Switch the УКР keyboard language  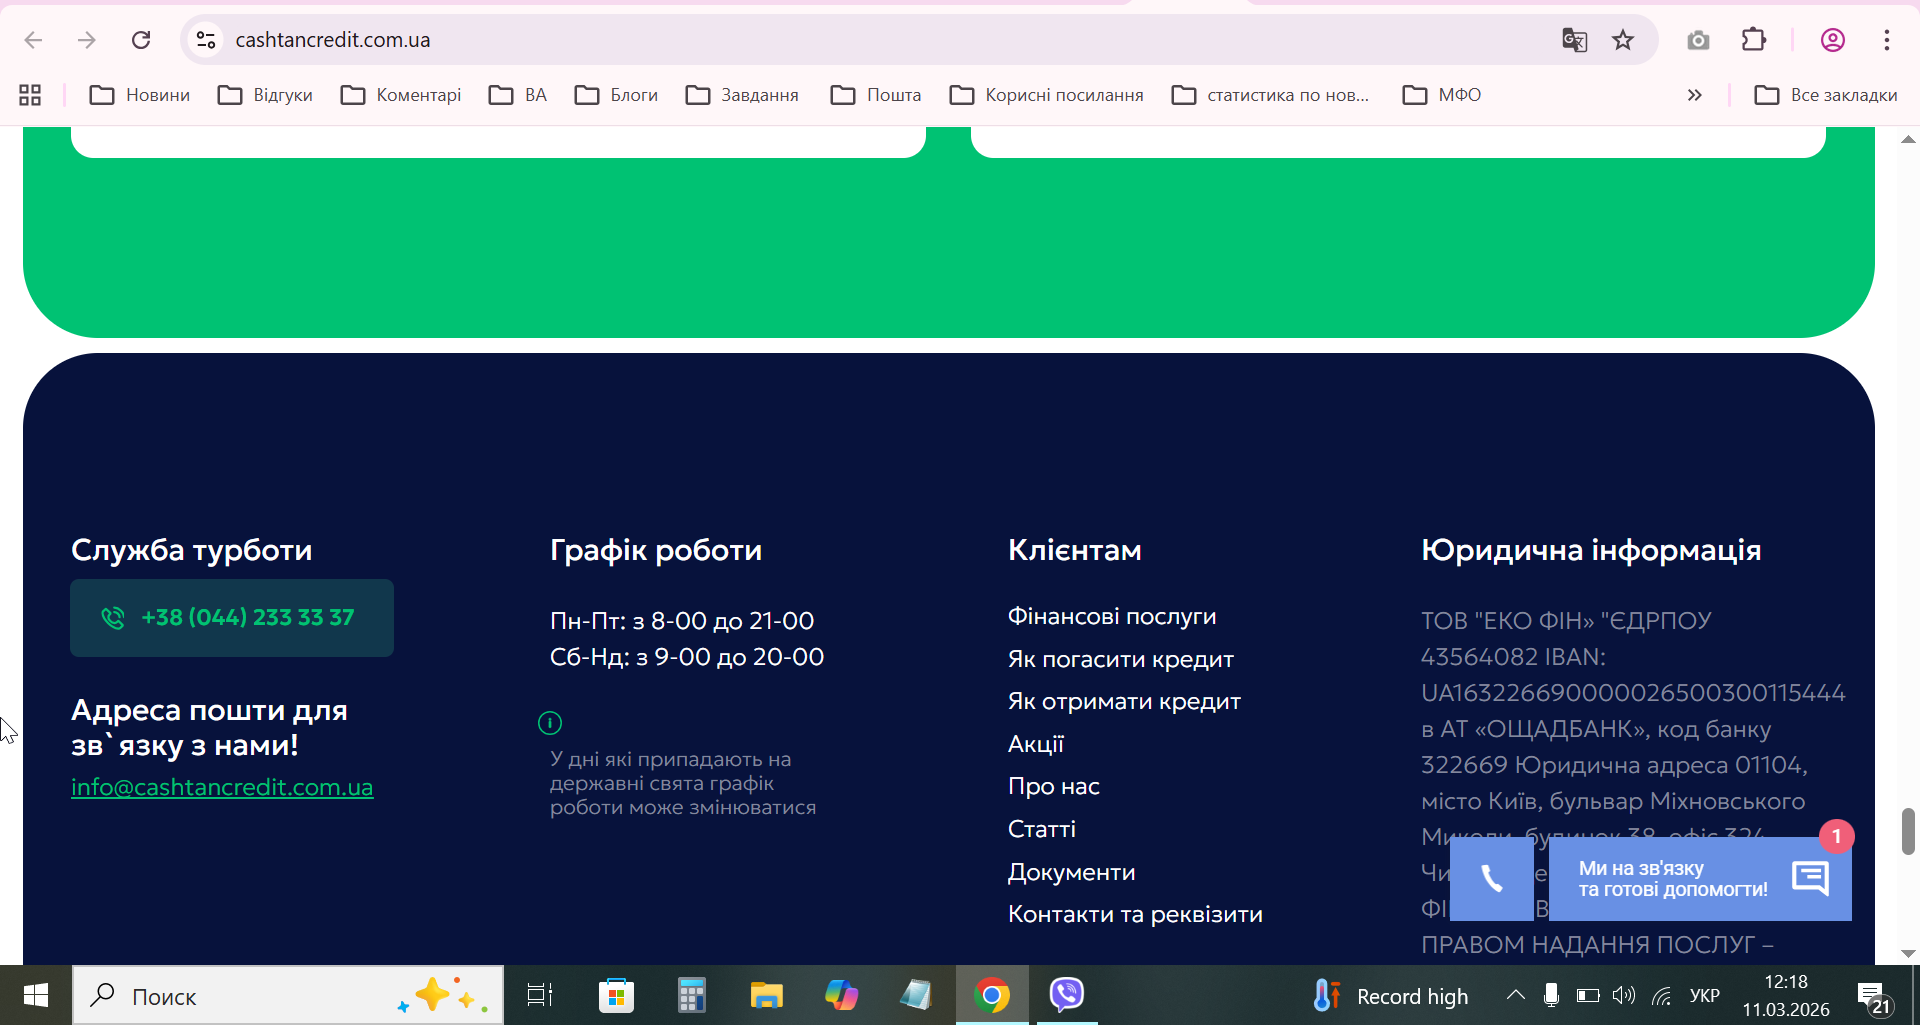[1705, 996]
